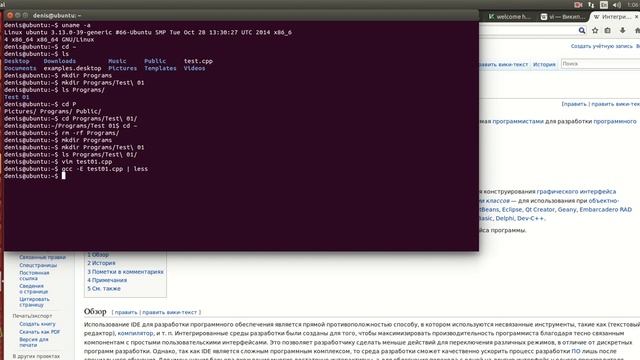The image size is (640, 360).
Task: Open sidebar link Версия для печати
Action: (34, 342)
